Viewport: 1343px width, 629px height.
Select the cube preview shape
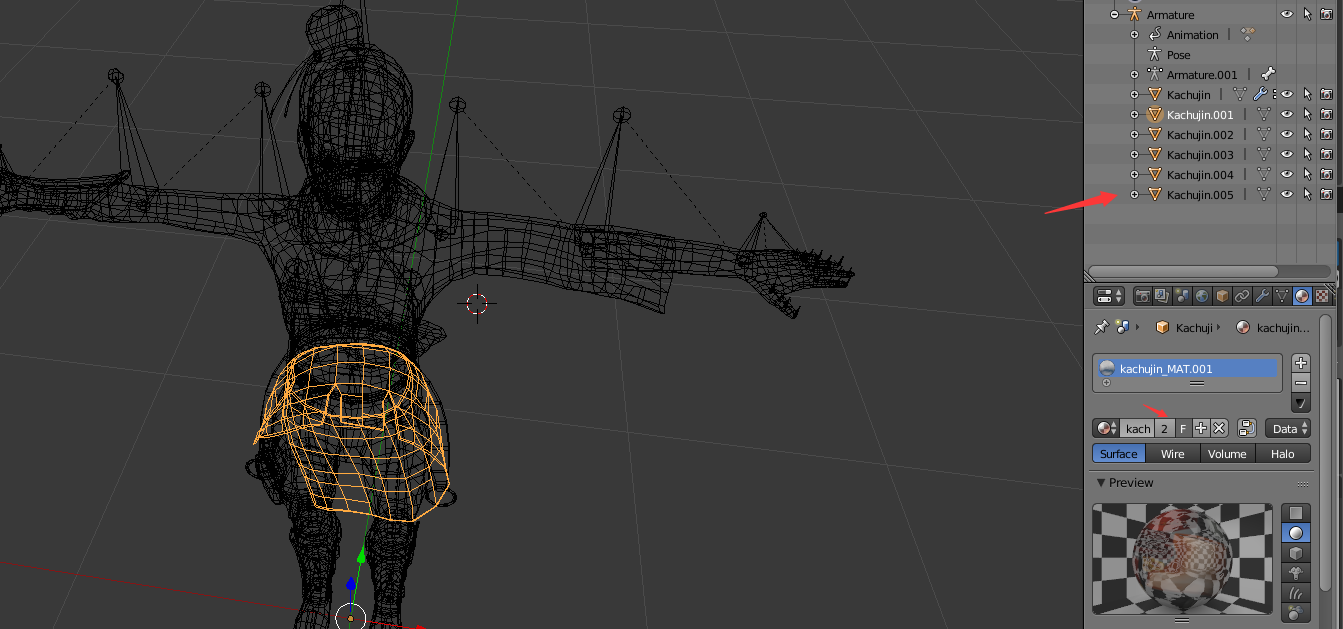(1295, 553)
